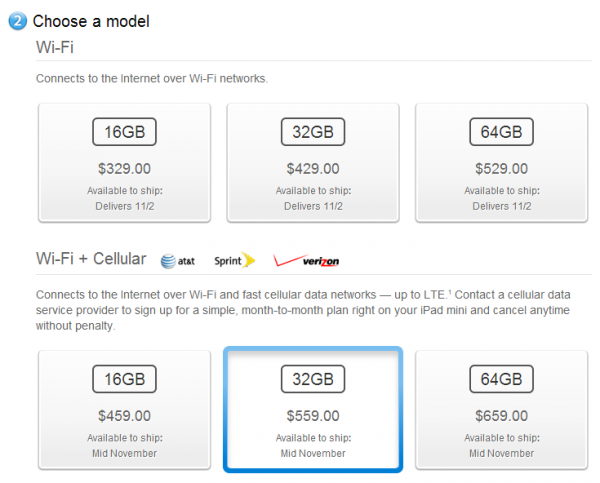The image size is (600, 483).
Task: Click the step 2 number badge
Action: 19,20
